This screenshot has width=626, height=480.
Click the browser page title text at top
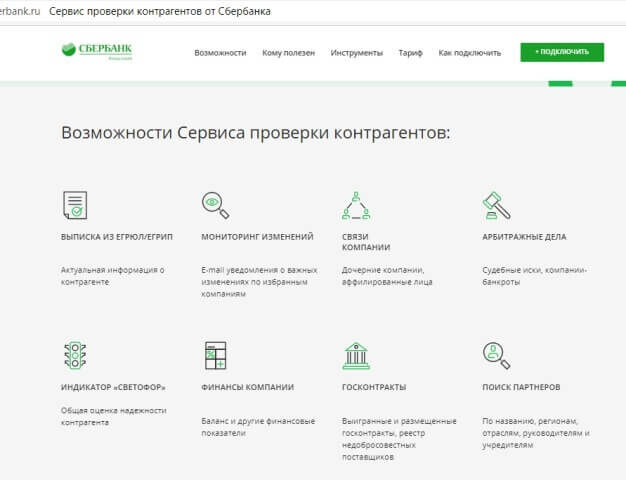(160, 11)
